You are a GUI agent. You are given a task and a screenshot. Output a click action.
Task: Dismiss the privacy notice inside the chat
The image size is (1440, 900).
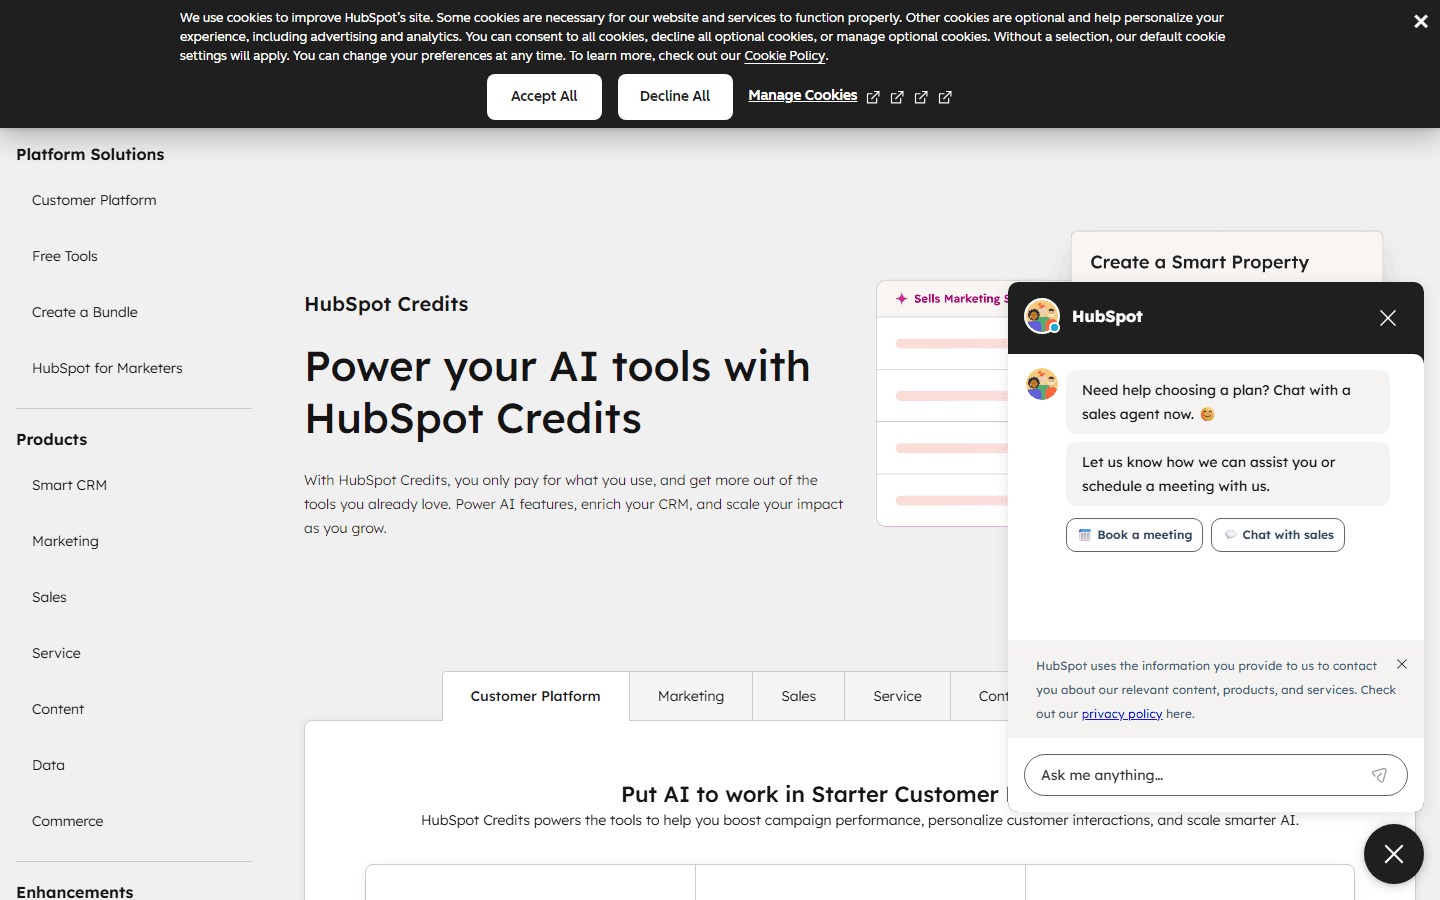coord(1401,663)
